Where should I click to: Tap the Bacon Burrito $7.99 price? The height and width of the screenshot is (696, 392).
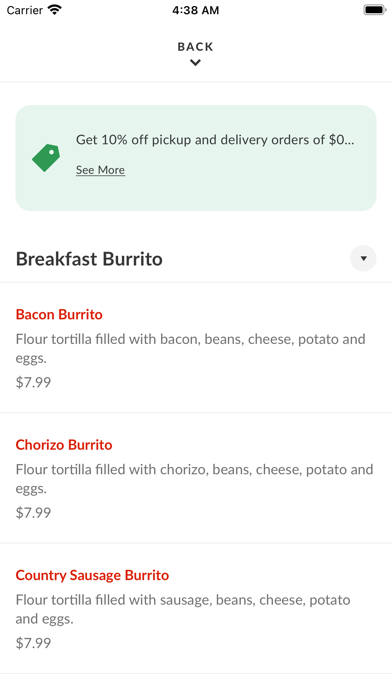(x=33, y=382)
